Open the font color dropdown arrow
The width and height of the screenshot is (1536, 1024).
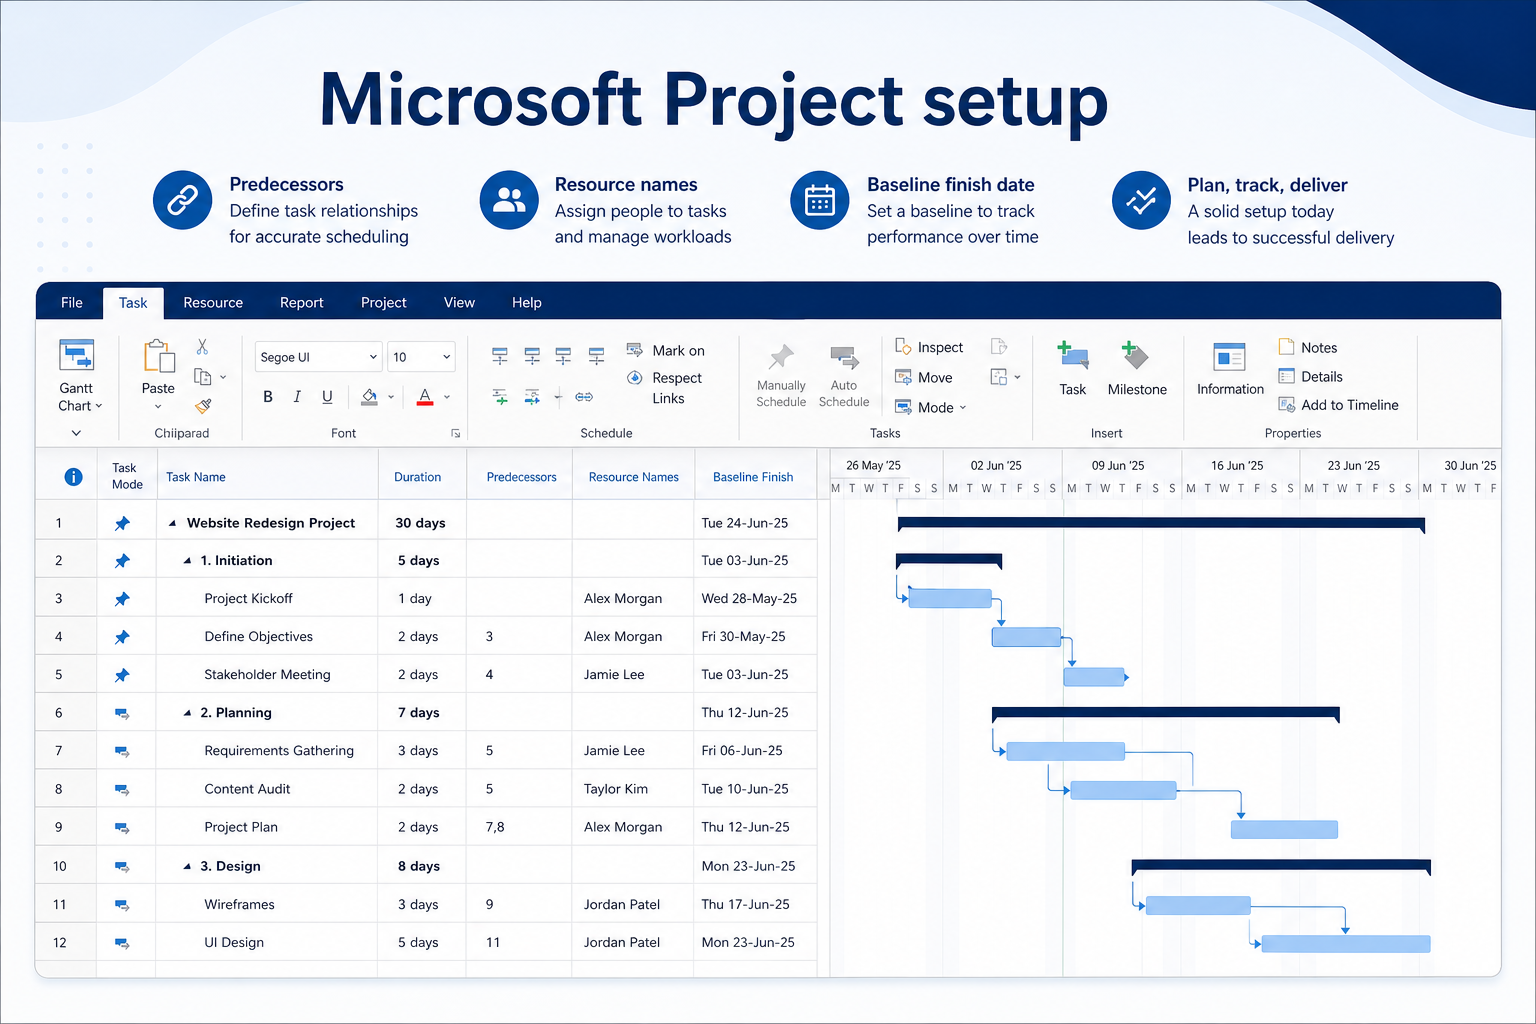[447, 397]
